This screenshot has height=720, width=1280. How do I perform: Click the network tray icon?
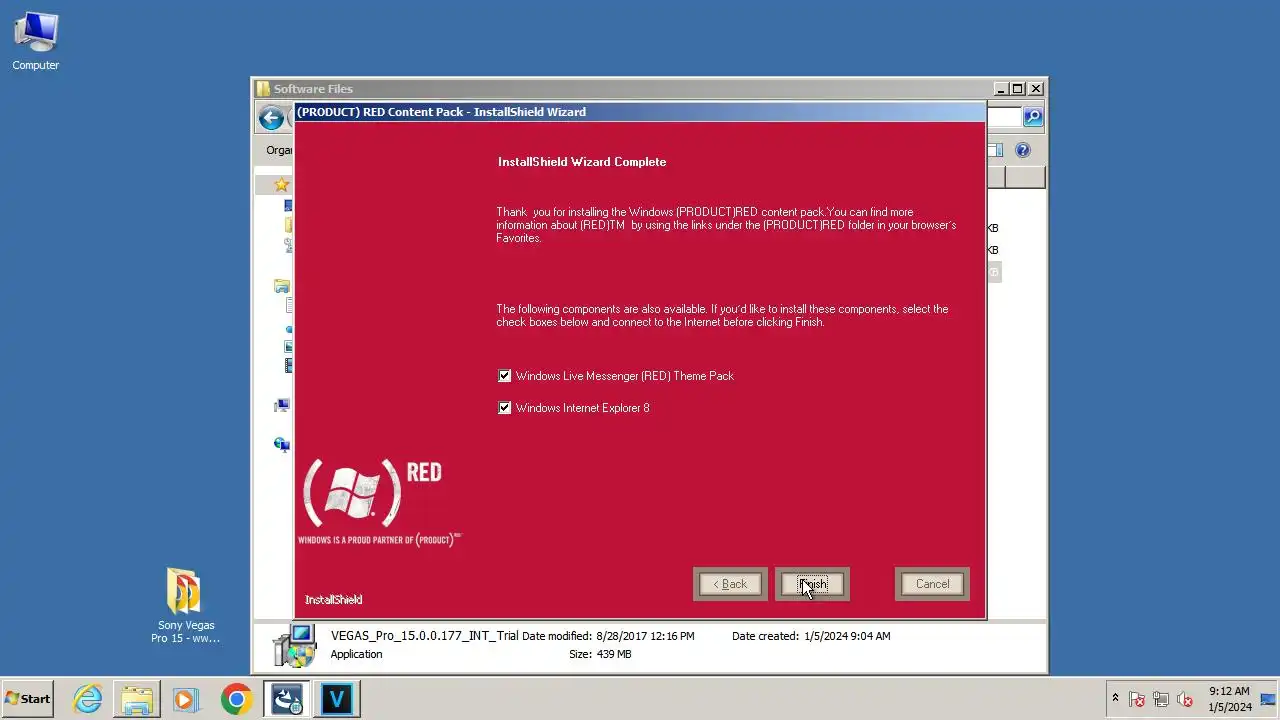pos(1161,699)
